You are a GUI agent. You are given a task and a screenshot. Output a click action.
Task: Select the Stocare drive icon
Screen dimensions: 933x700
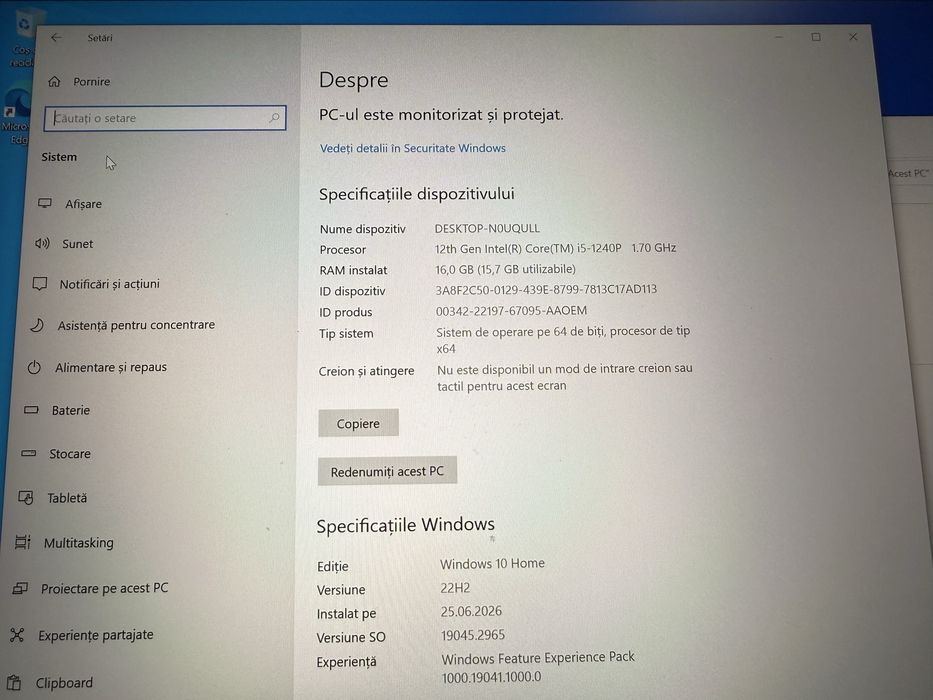click(x=29, y=454)
